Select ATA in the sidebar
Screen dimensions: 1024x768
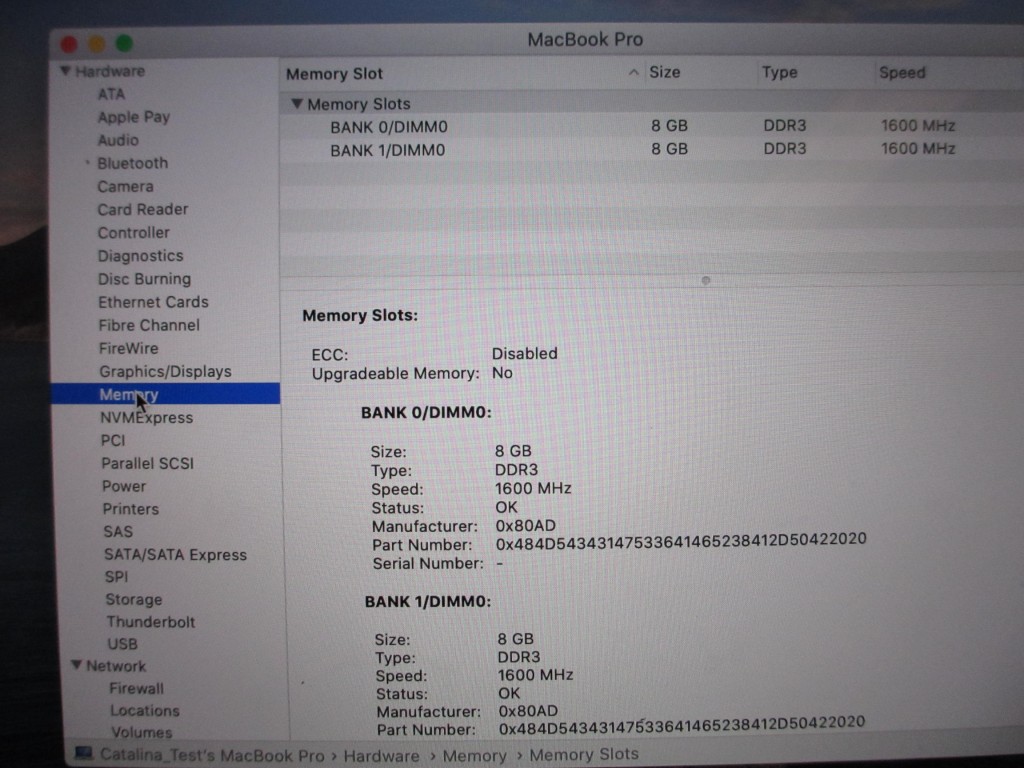click(111, 94)
